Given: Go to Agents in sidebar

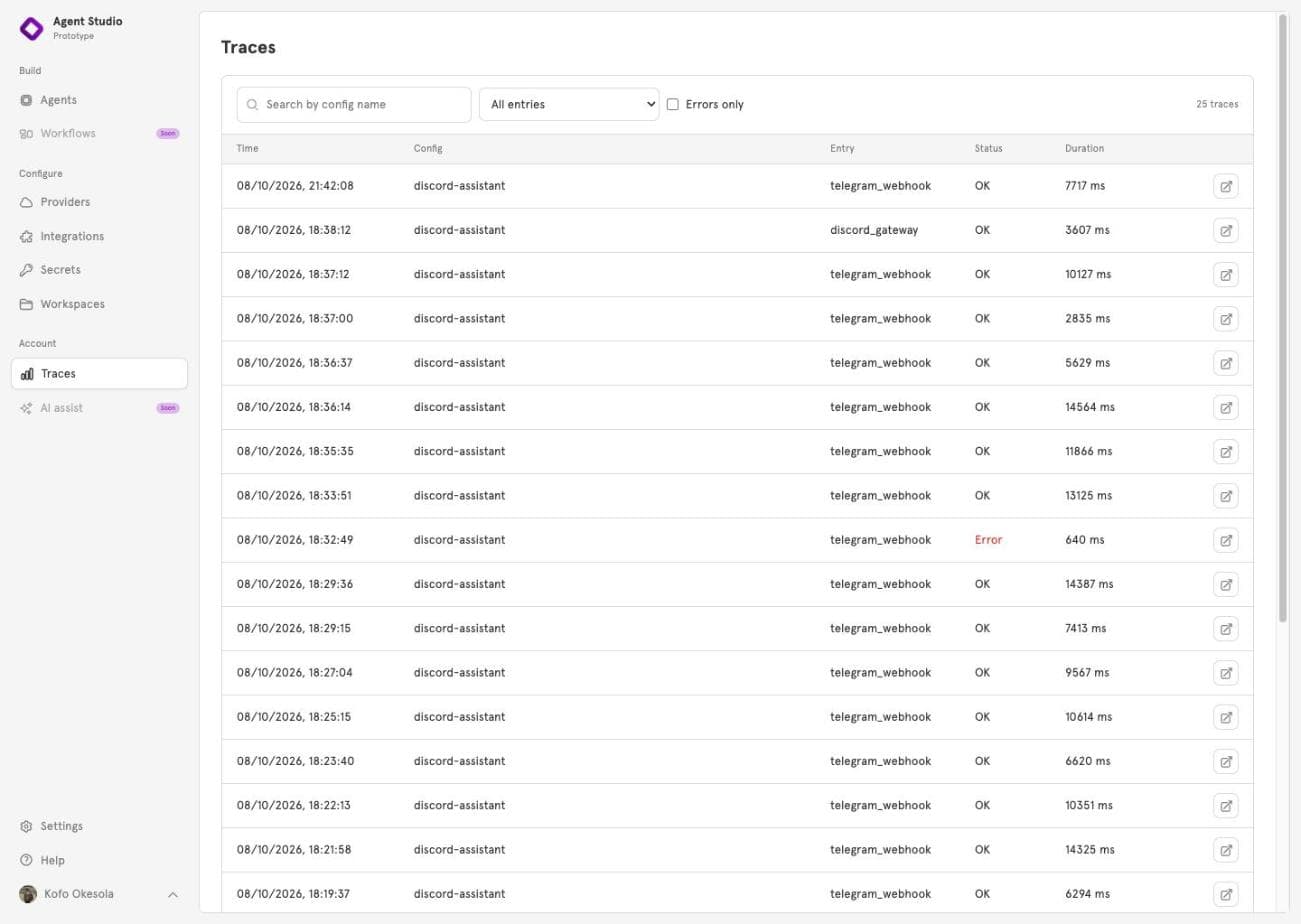Looking at the screenshot, I should pos(99,100).
